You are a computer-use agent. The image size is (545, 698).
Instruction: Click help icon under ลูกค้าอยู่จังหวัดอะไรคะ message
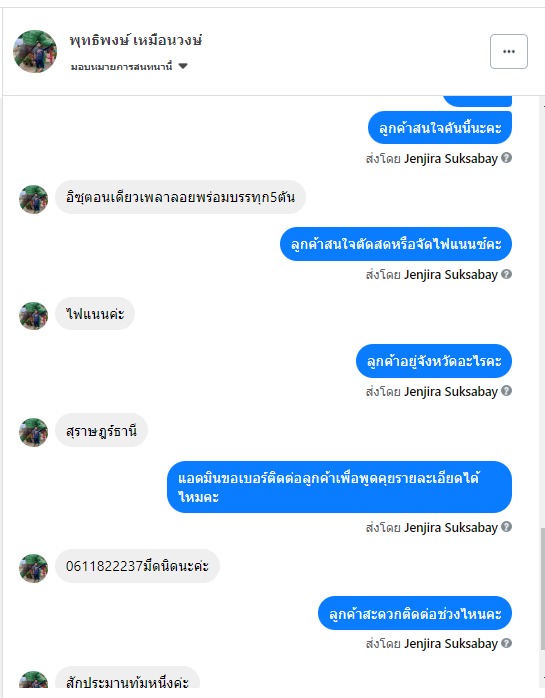pyautogui.click(x=506, y=390)
